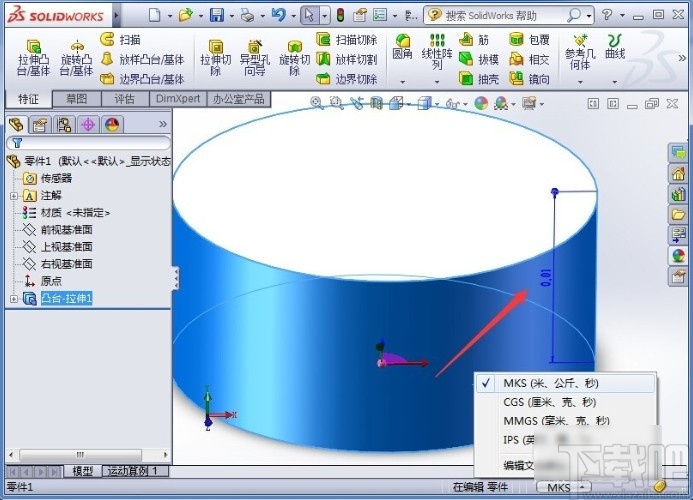Viewport: 693px width, 500px height.
Task: Apply the Fillet (圆角) tool
Action: (x=402, y=47)
